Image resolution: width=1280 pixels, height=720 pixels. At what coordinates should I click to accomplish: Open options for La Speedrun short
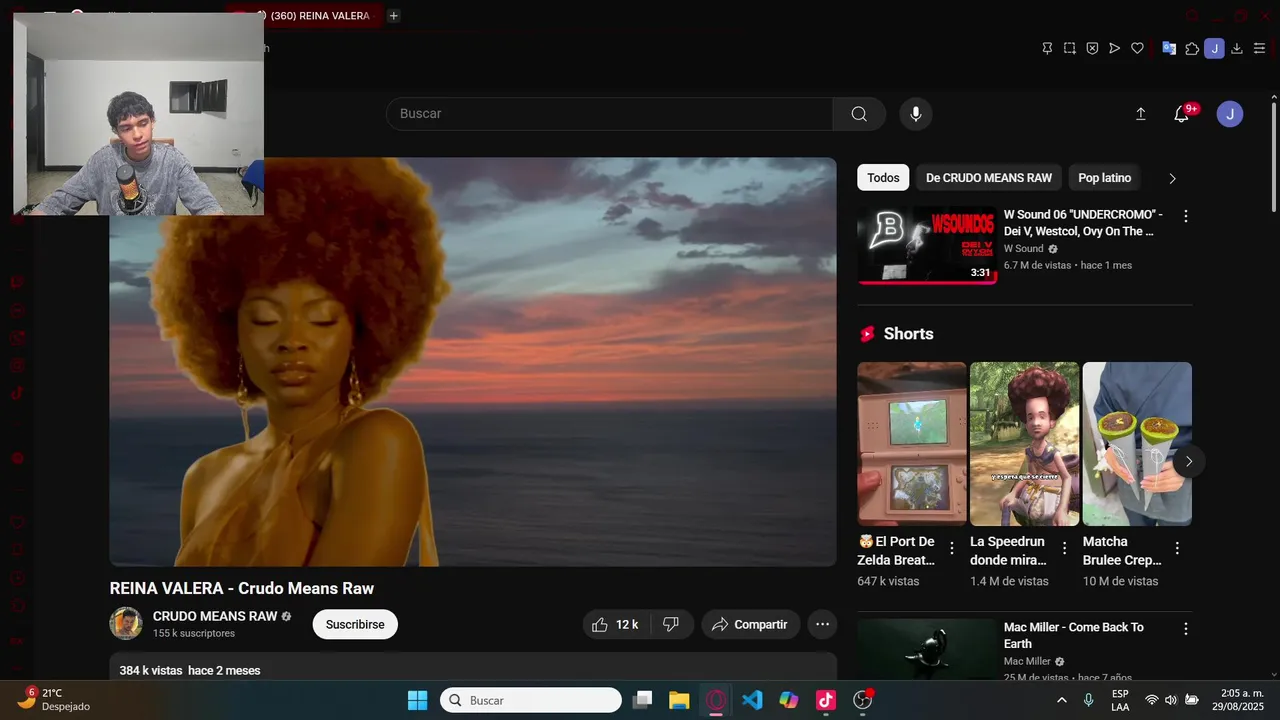1065,548
